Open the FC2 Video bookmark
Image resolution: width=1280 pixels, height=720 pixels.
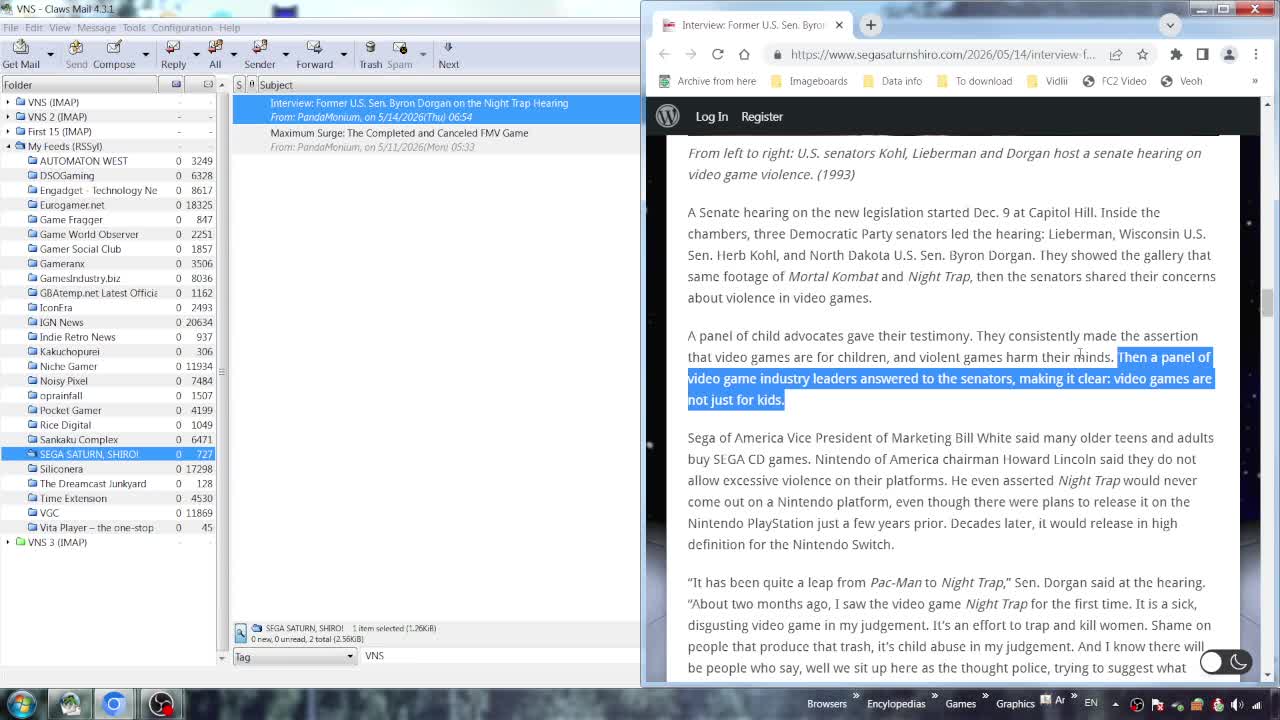coord(1114,81)
